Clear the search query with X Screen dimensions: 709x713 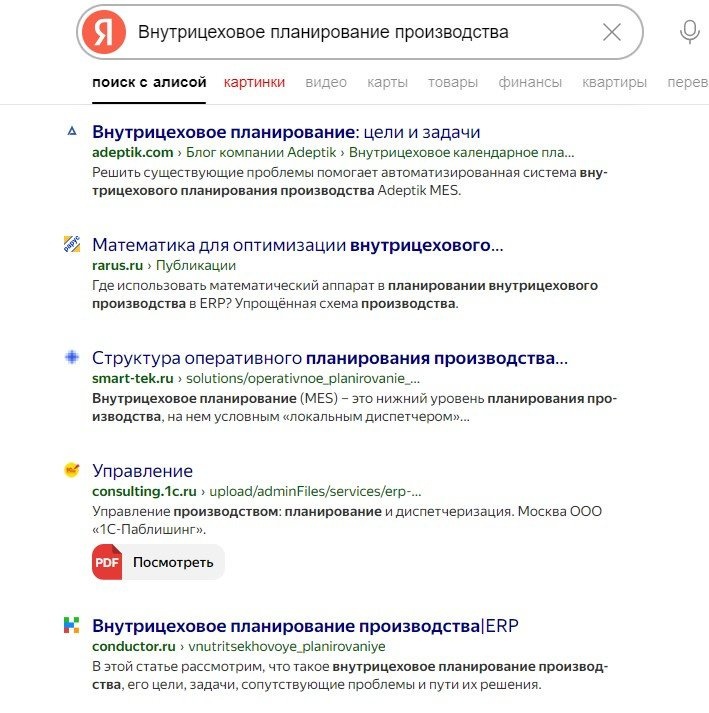612,32
